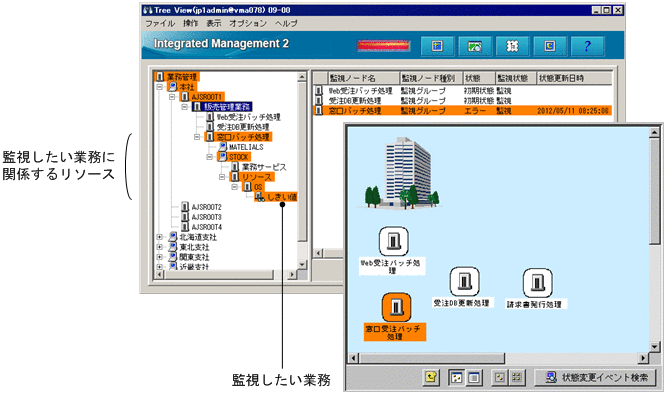This screenshot has height=396, width=668.
Task: Expand the 東北支社 branch
Action: [x=160, y=247]
